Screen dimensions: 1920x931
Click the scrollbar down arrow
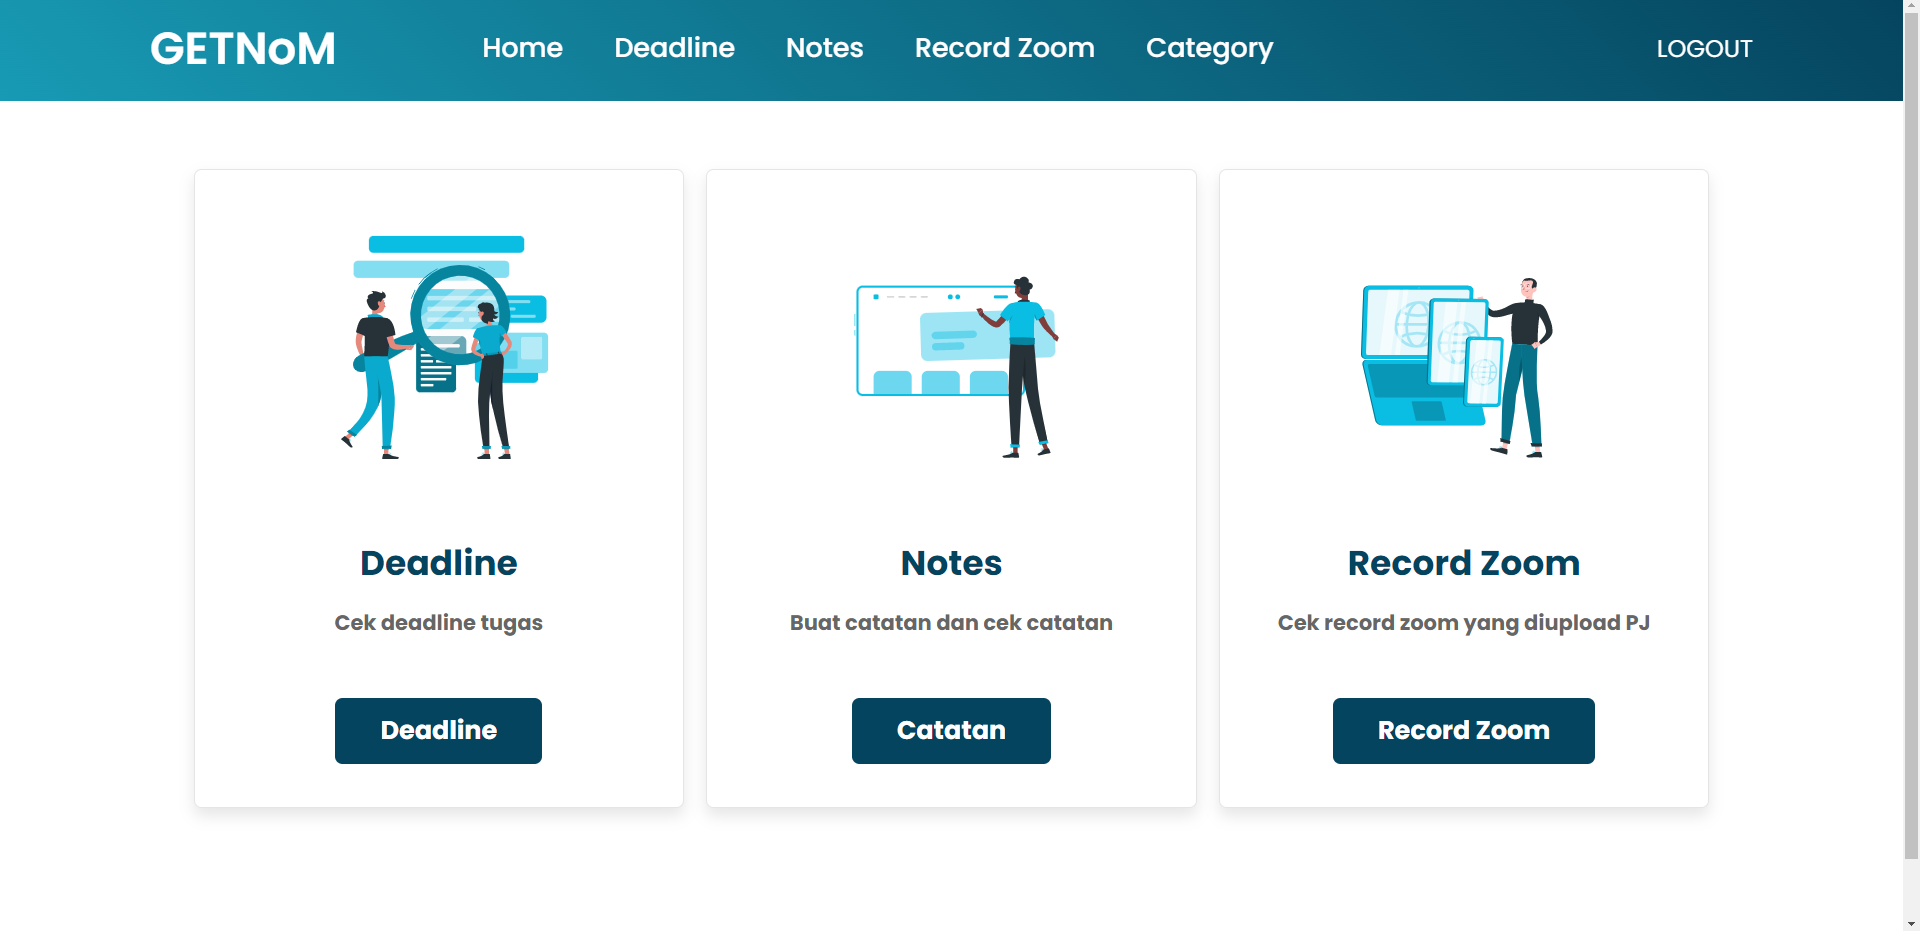[1911, 922]
